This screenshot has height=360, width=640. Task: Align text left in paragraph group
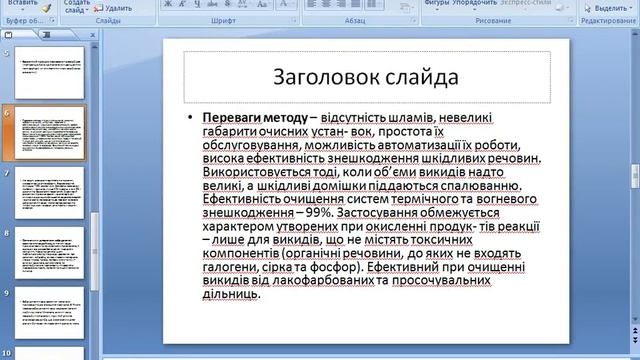pyautogui.click(x=311, y=4)
